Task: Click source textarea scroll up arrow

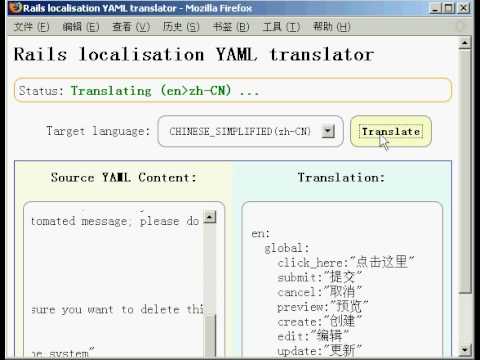Action: tap(210, 217)
